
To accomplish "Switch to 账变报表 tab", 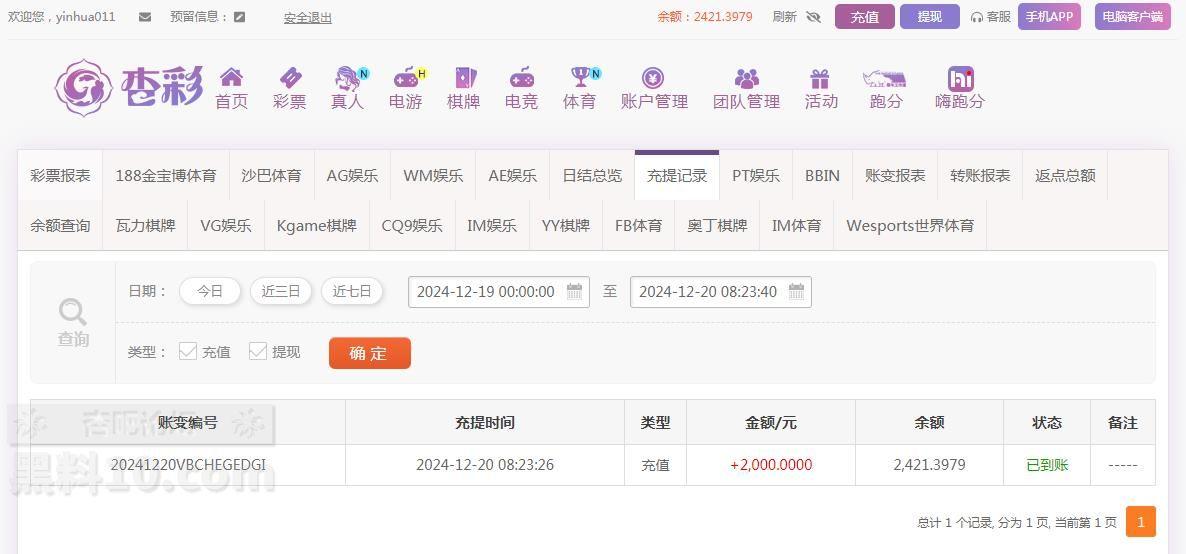I will [895, 176].
